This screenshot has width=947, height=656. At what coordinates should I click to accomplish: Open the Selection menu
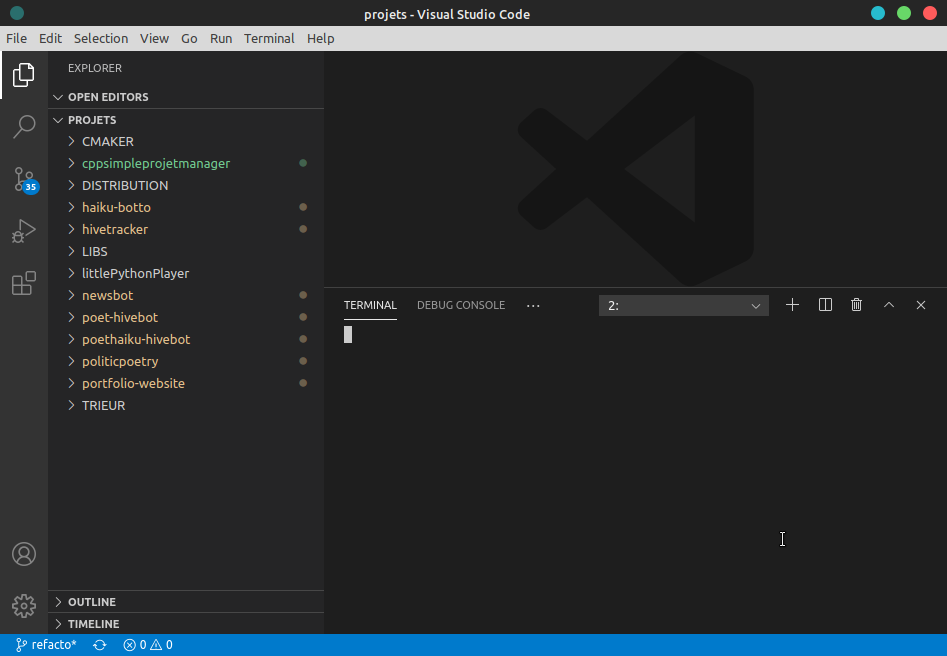point(101,39)
